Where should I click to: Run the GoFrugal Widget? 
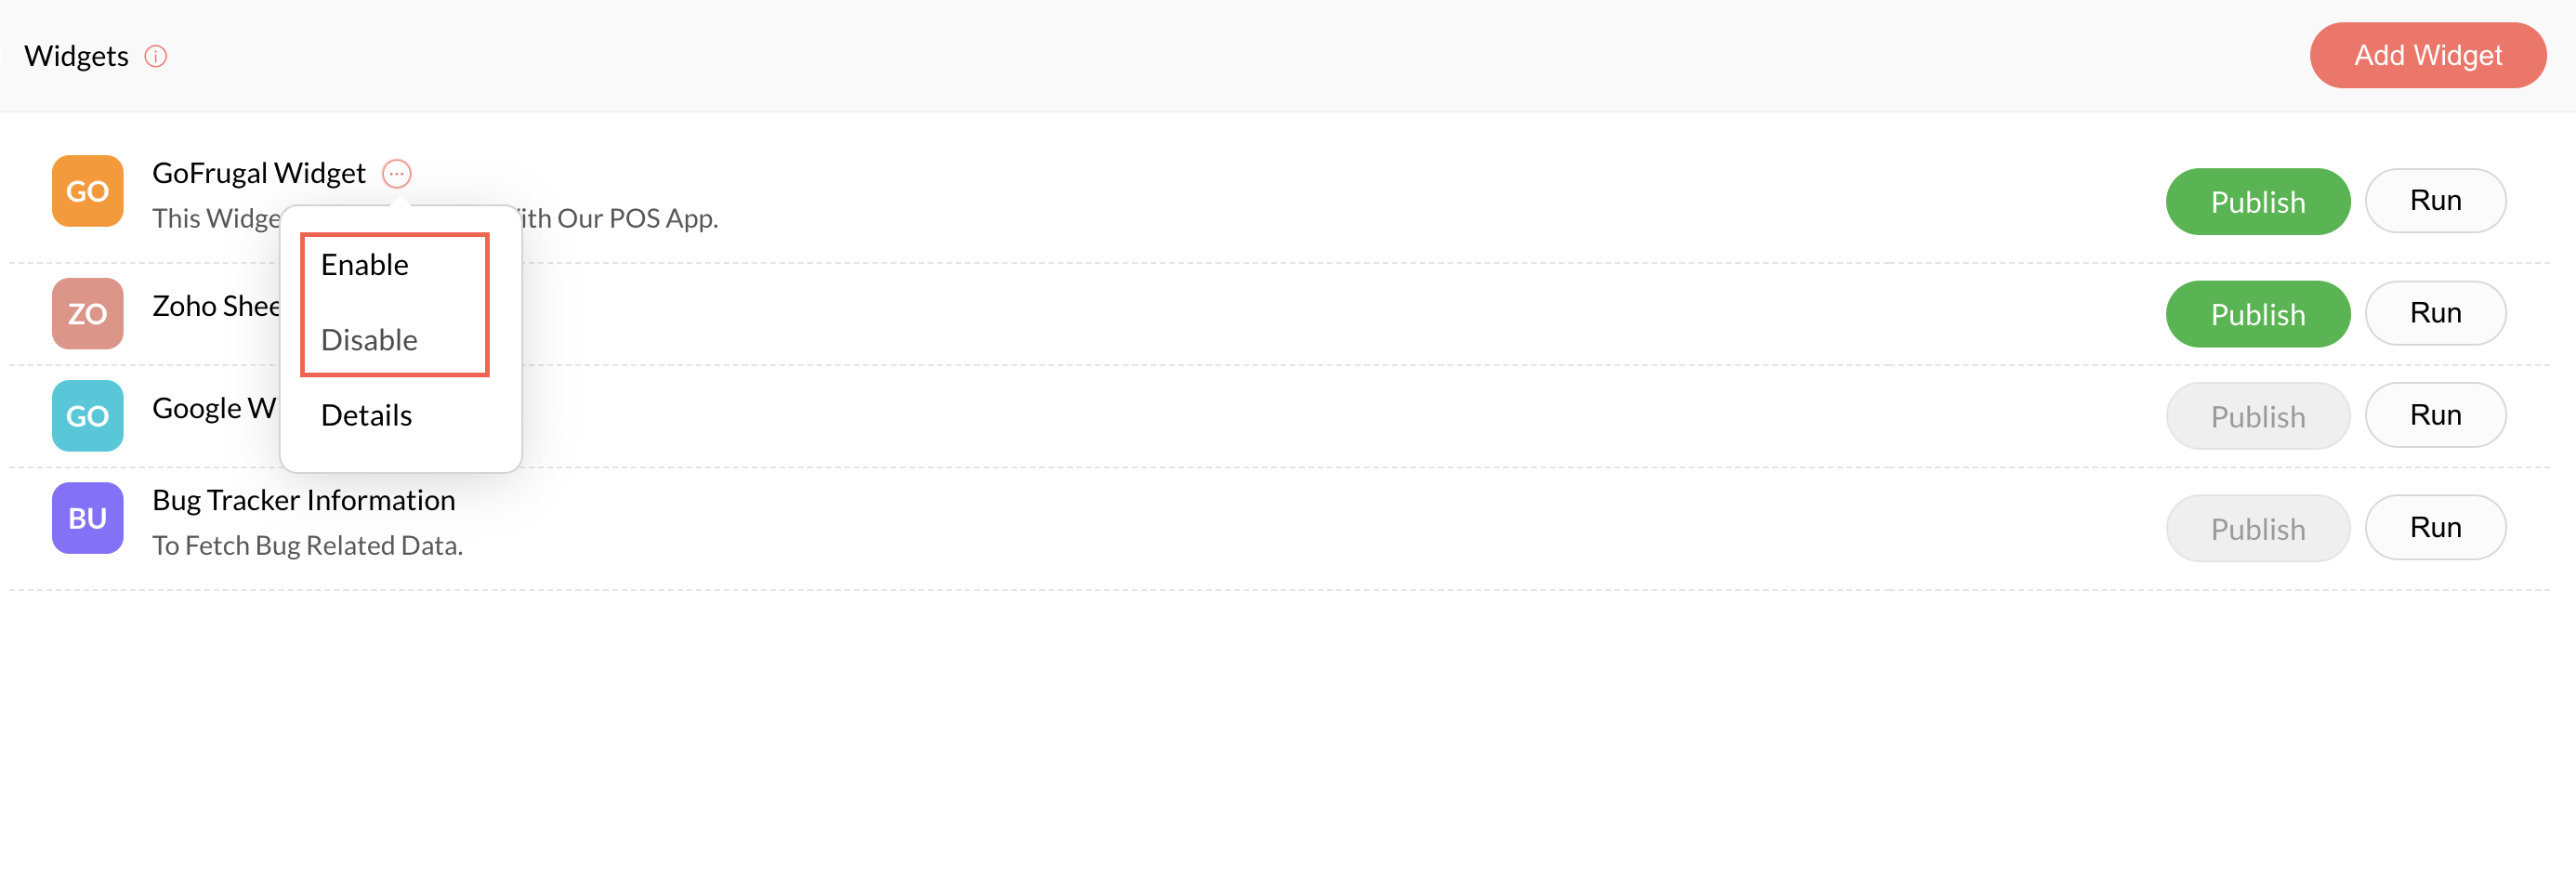coord(2434,201)
